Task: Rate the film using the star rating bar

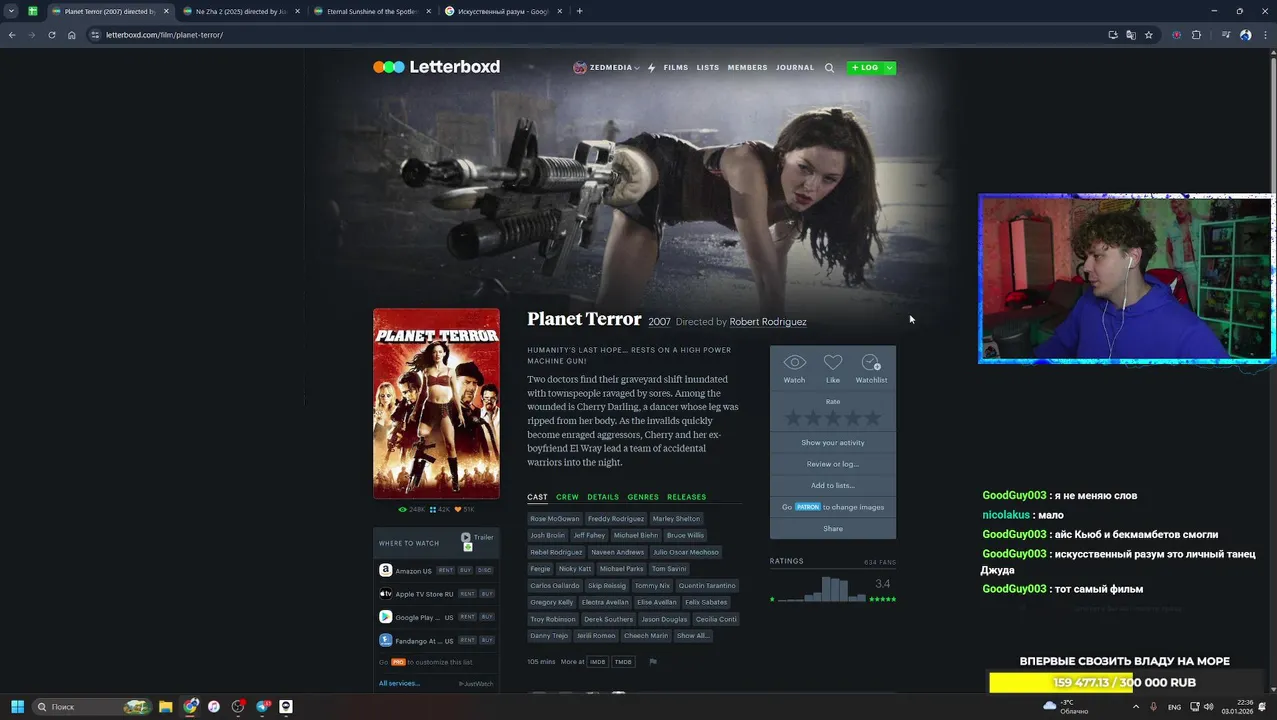Action: tap(833, 418)
